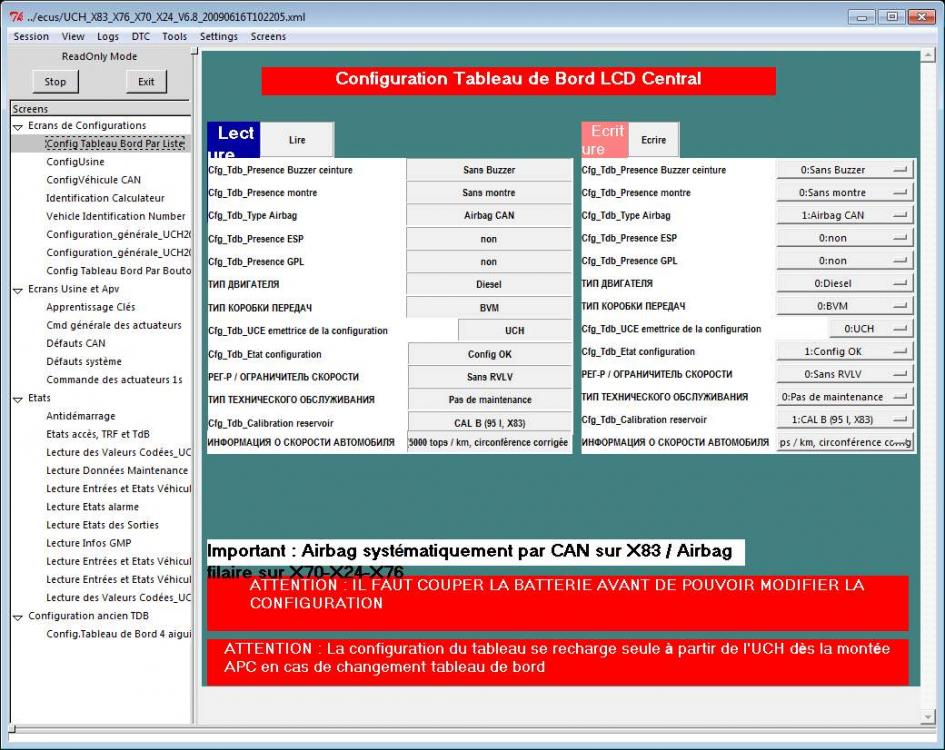
Task: Click the Tk feather icon in title bar
Action: (16, 17)
